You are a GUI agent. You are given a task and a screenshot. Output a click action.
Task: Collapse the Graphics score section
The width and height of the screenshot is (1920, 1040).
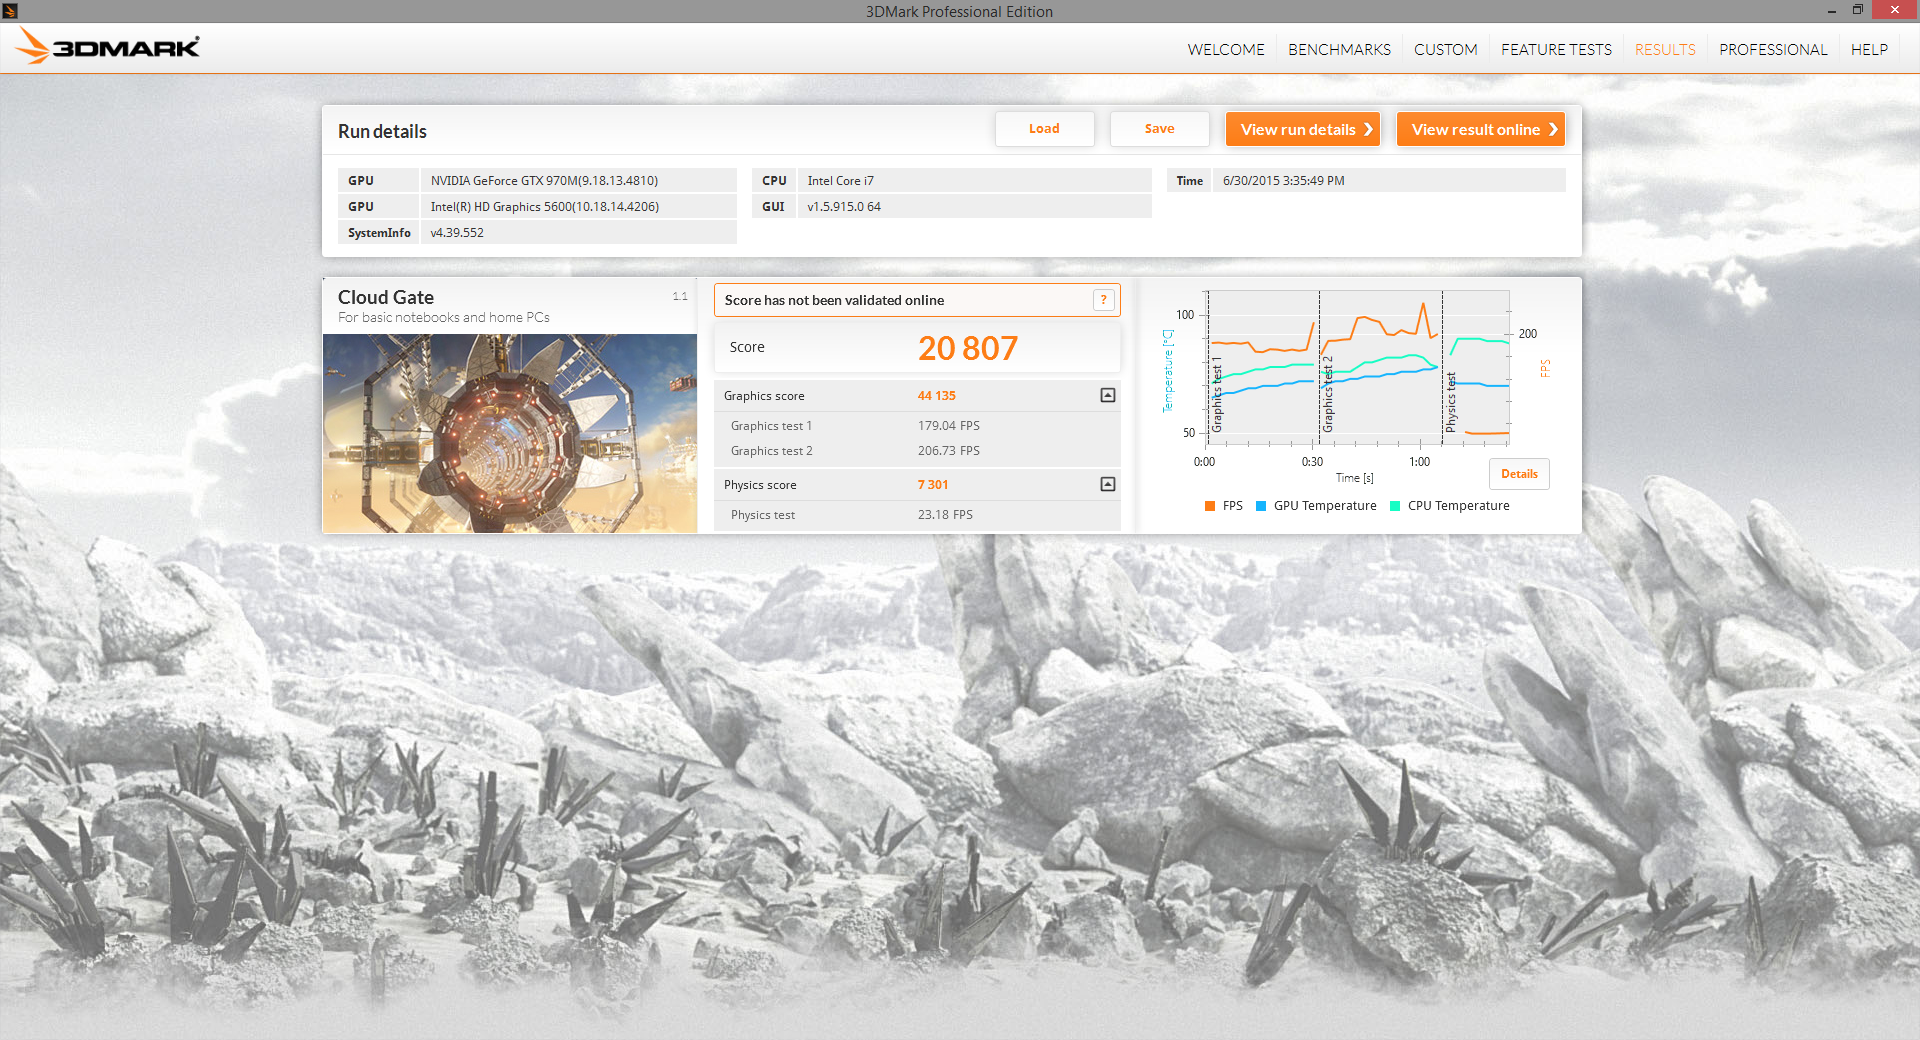tap(1107, 395)
